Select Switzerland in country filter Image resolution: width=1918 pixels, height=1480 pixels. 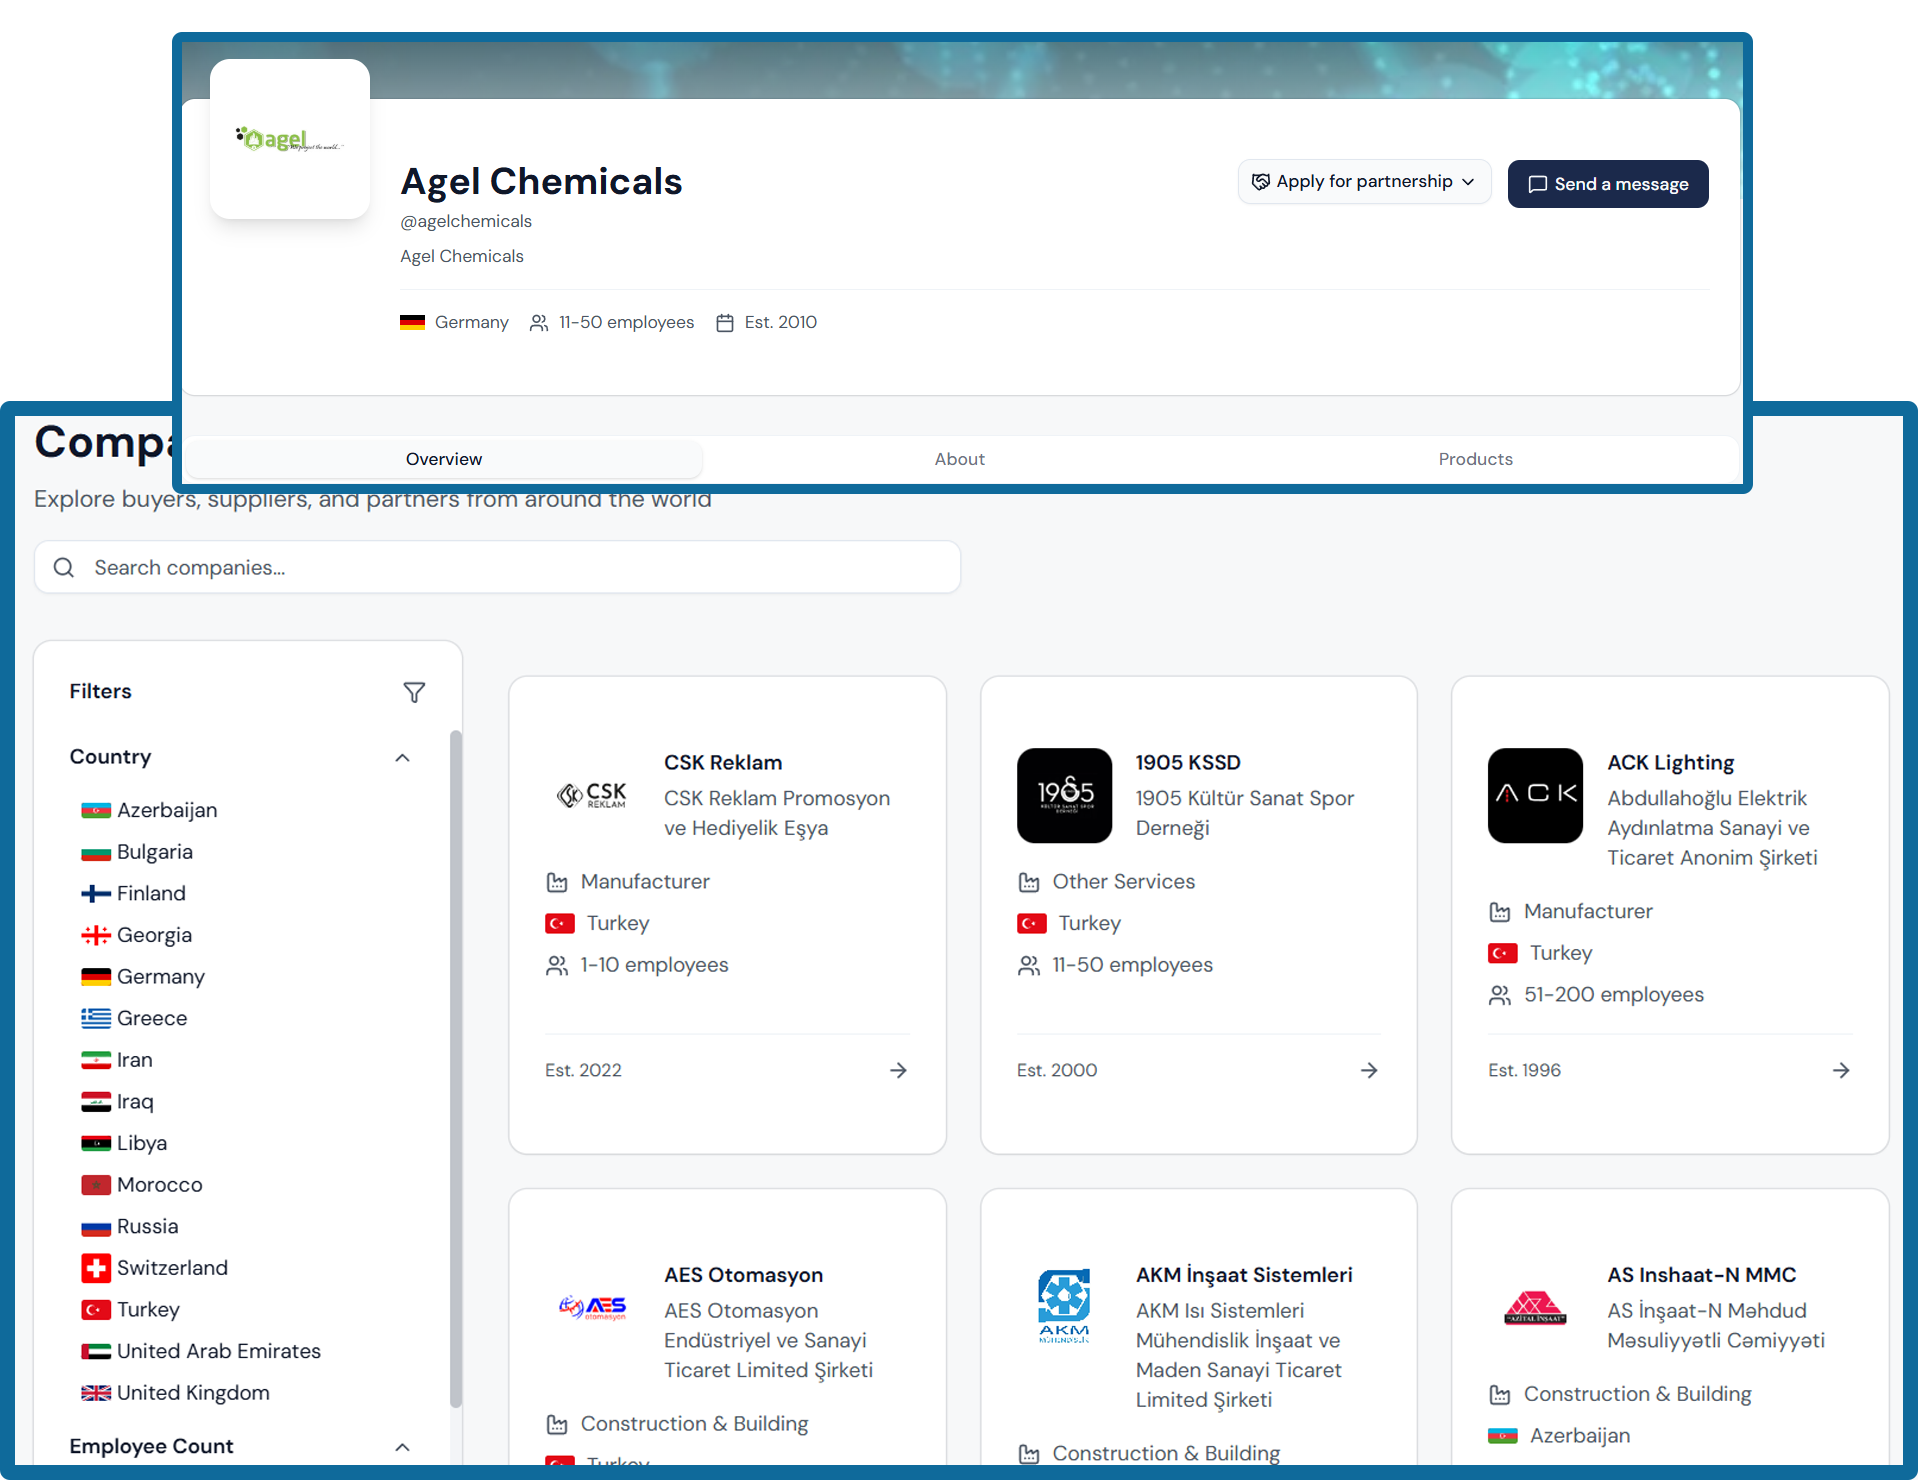click(155, 1268)
